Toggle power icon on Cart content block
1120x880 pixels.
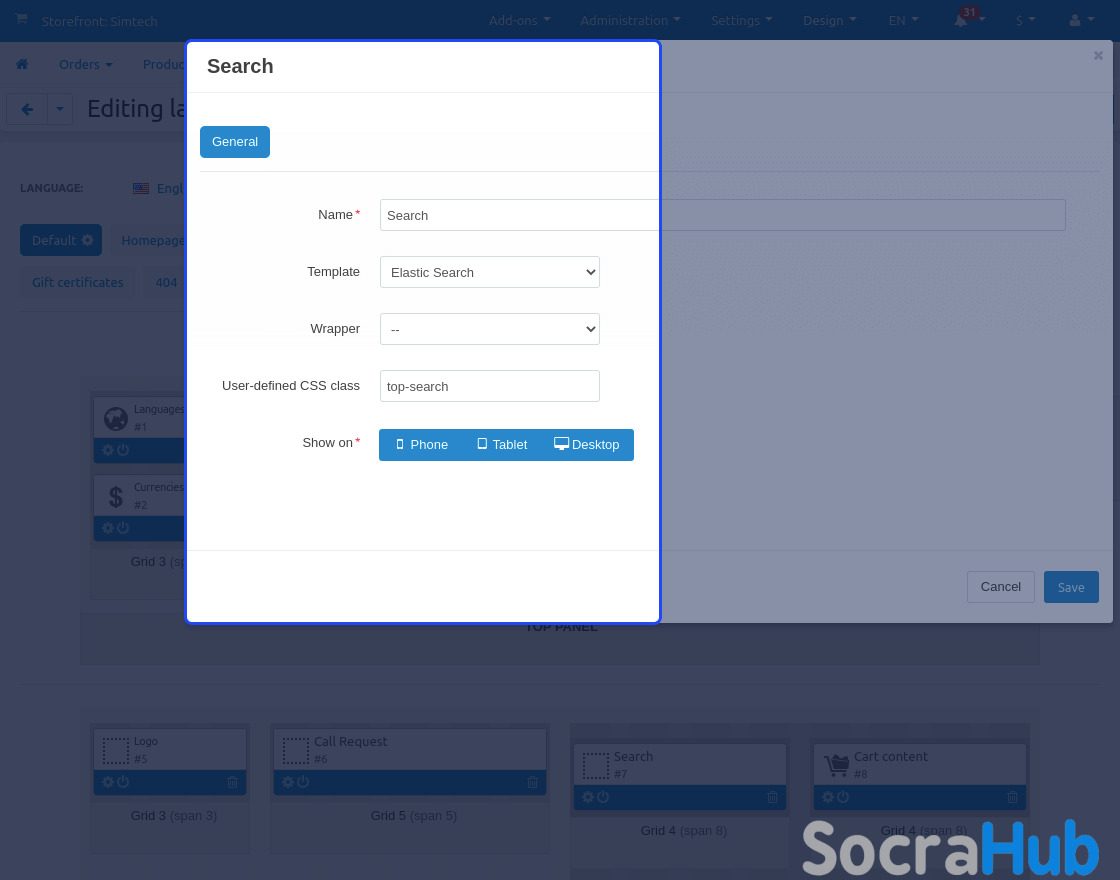point(843,797)
